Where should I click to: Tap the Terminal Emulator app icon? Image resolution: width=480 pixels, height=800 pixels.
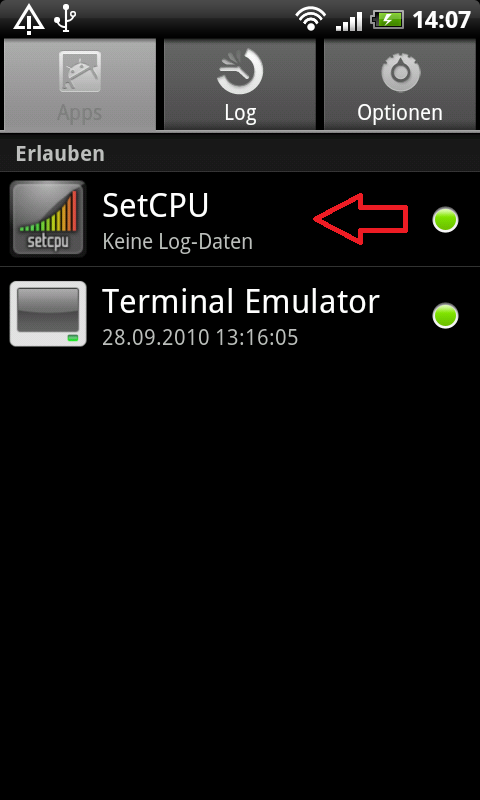tap(48, 314)
